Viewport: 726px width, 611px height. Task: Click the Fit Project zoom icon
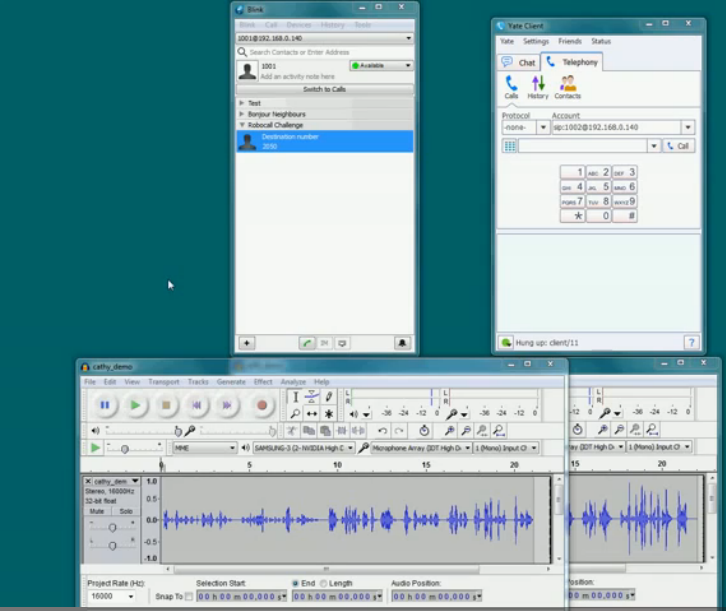499,431
